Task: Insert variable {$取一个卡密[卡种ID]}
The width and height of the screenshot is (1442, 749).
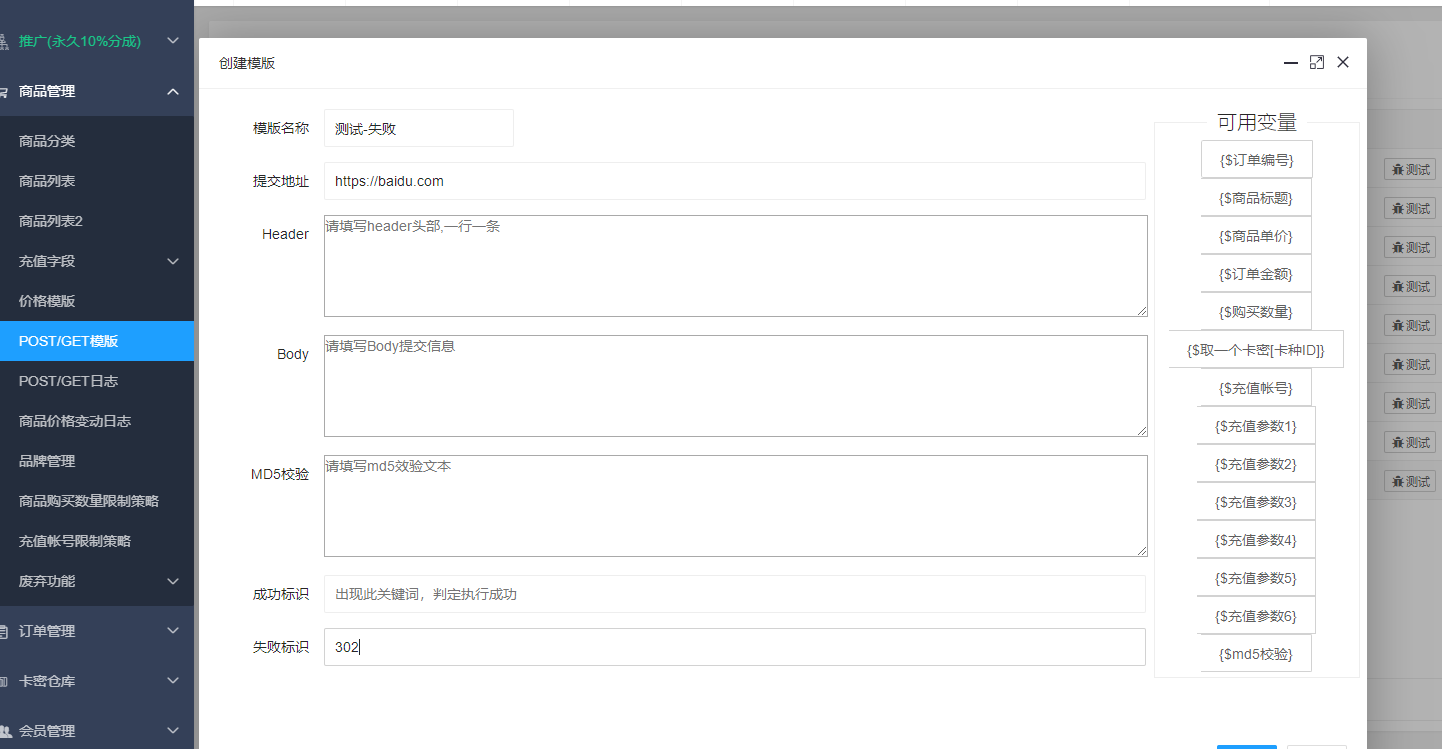Action: (x=1256, y=350)
